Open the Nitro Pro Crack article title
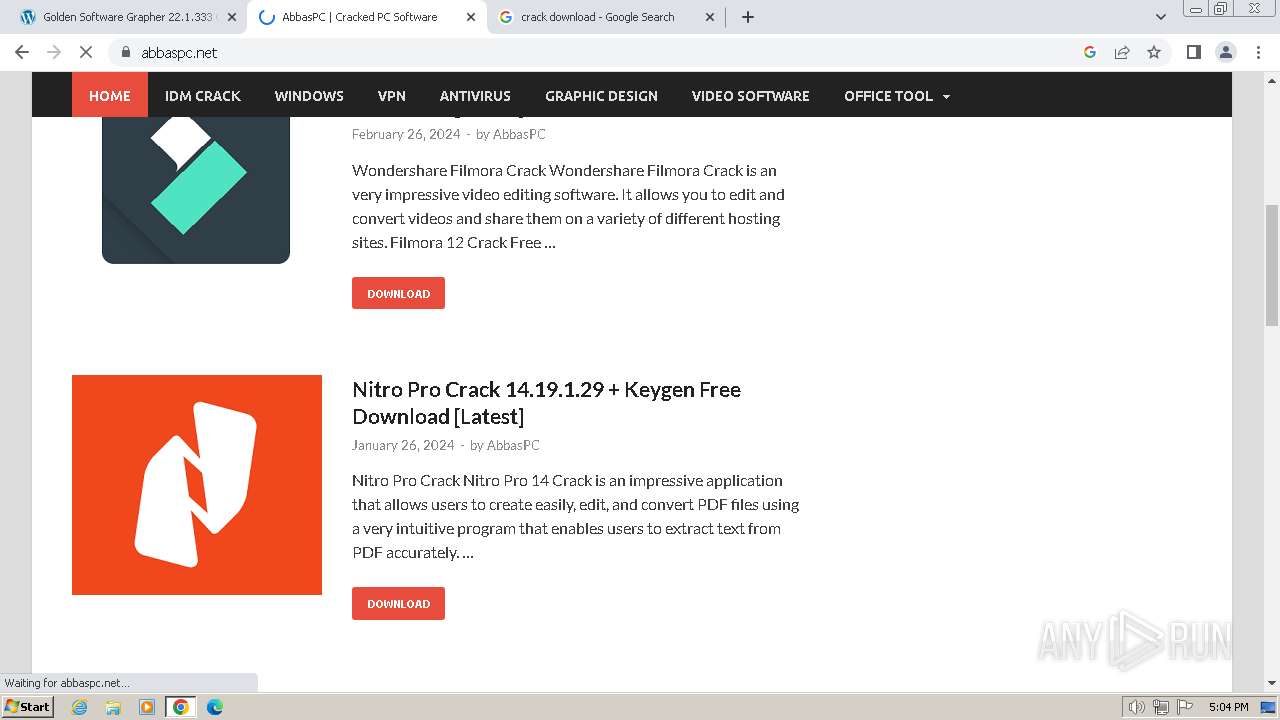Screen dimensions: 1280x720 pos(546,403)
